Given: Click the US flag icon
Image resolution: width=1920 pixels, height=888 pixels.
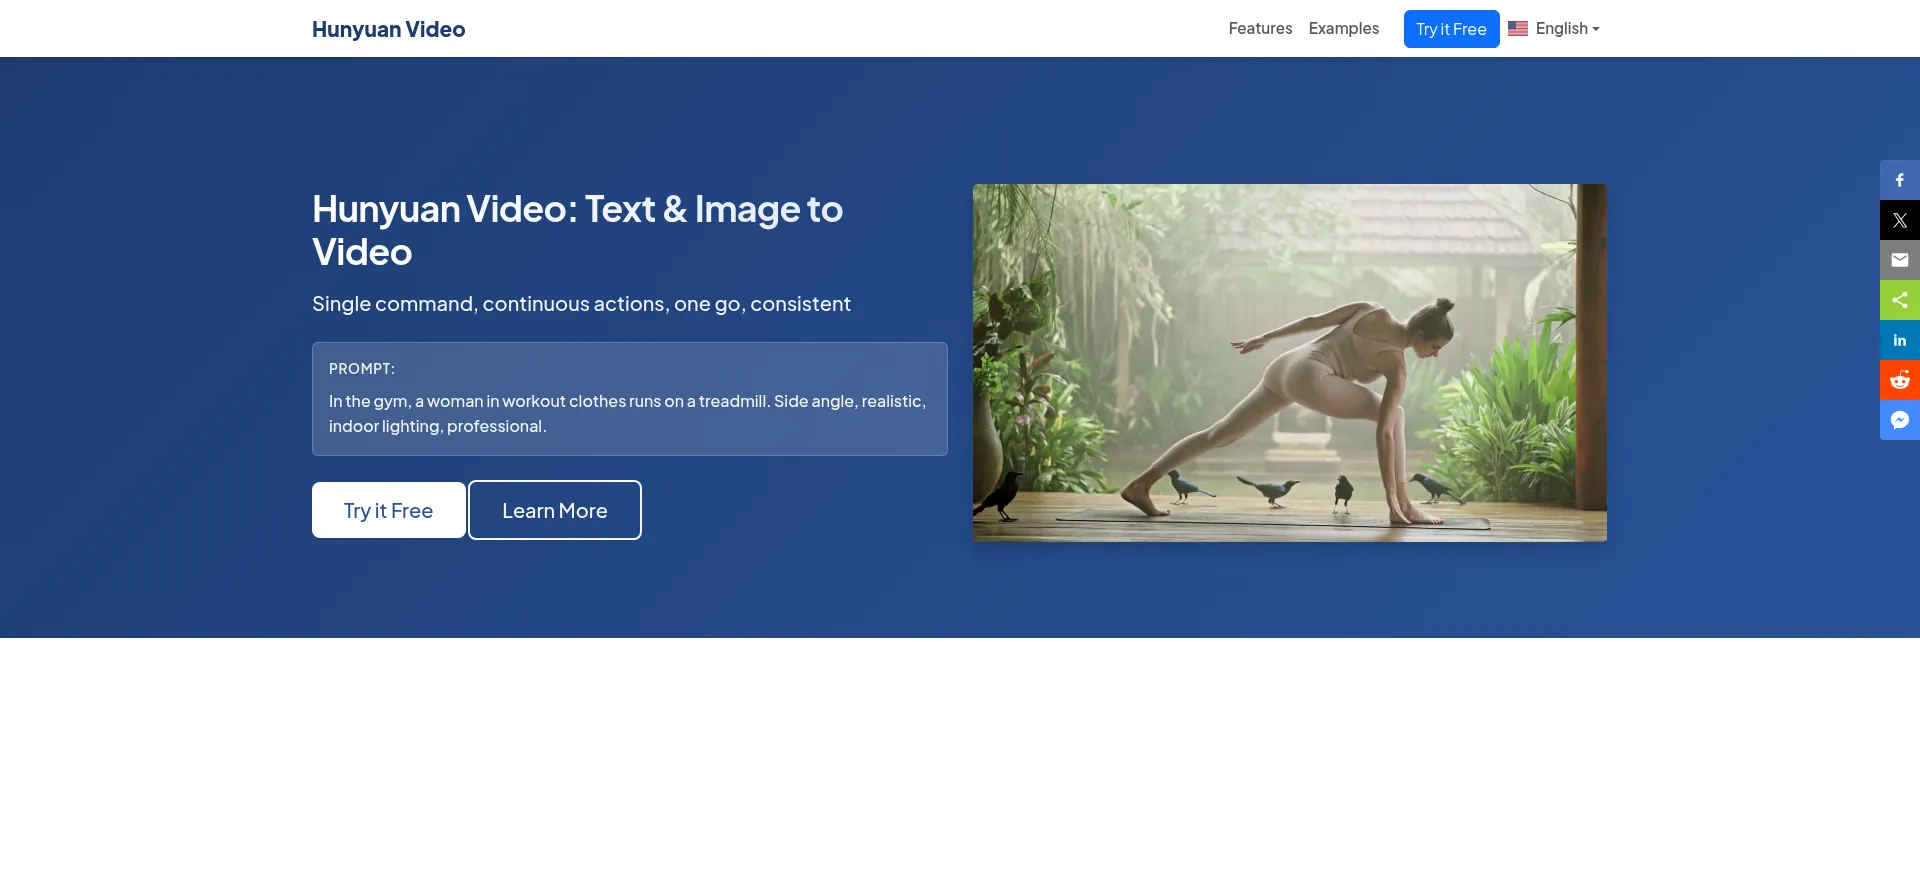Looking at the screenshot, I should coord(1518,29).
